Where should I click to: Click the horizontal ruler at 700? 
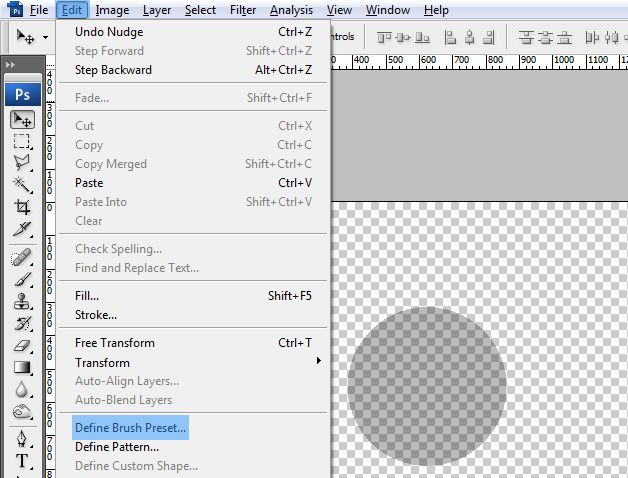click(x=461, y=61)
